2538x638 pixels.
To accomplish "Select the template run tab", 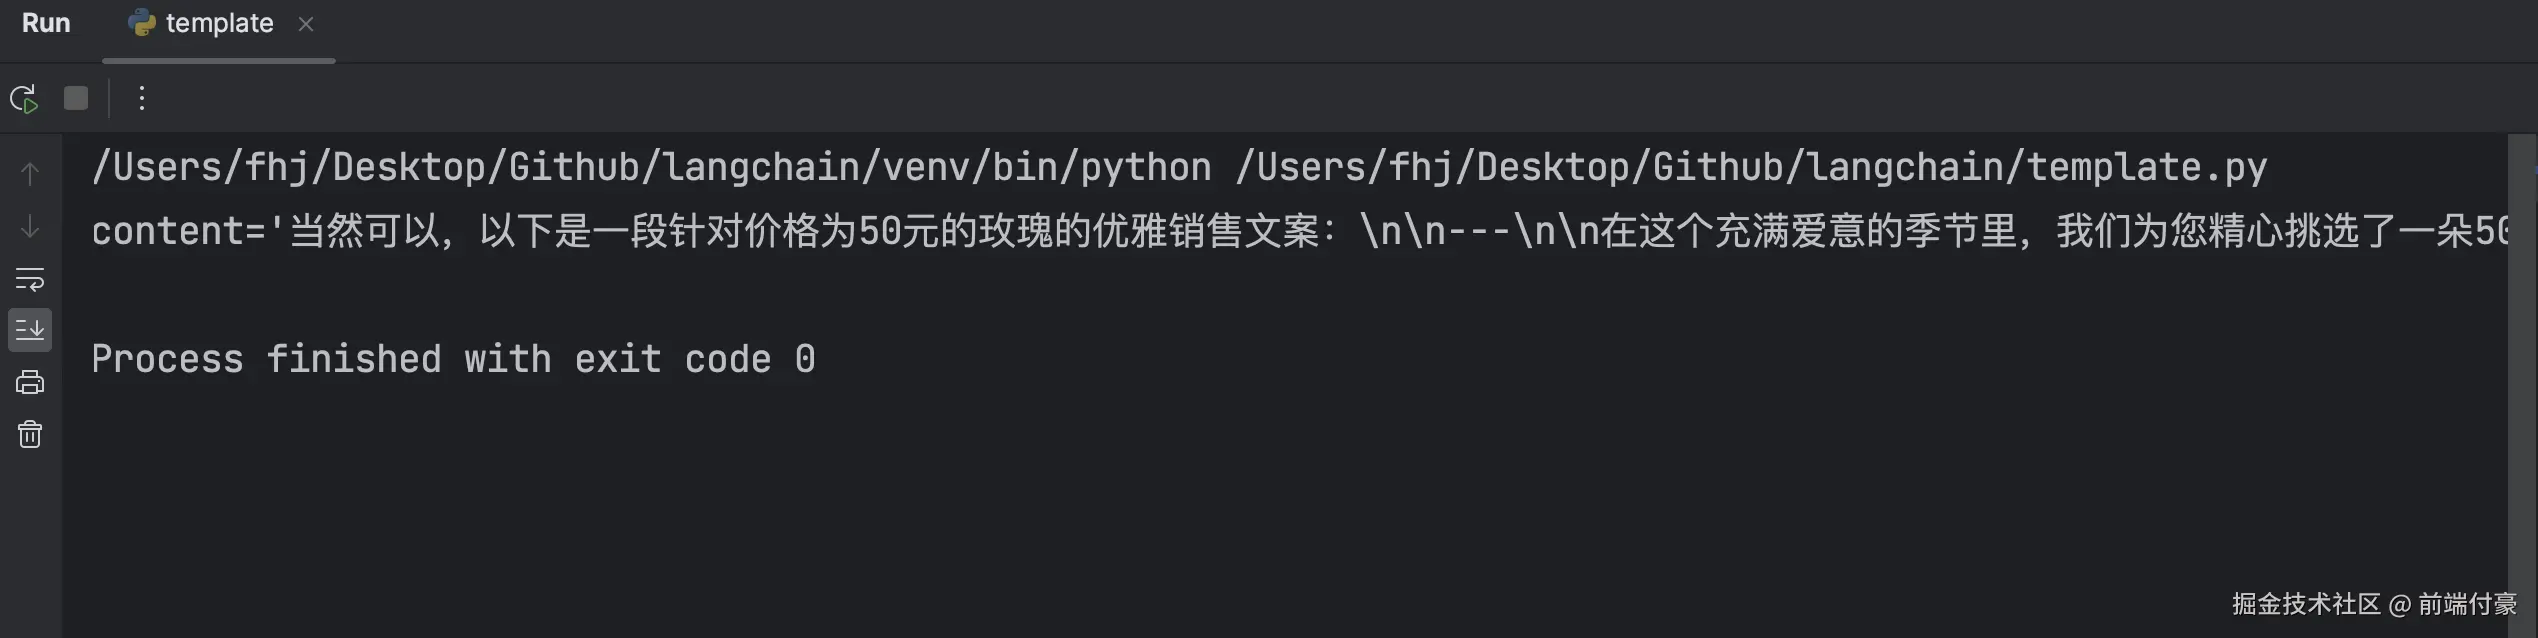I will coord(219,24).
